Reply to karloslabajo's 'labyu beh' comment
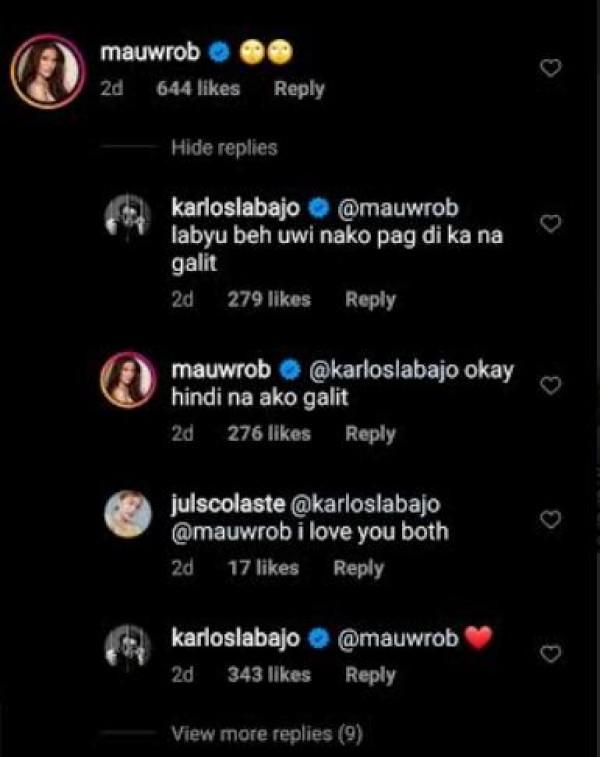The height and width of the screenshot is (757, 600). point(370,299)
